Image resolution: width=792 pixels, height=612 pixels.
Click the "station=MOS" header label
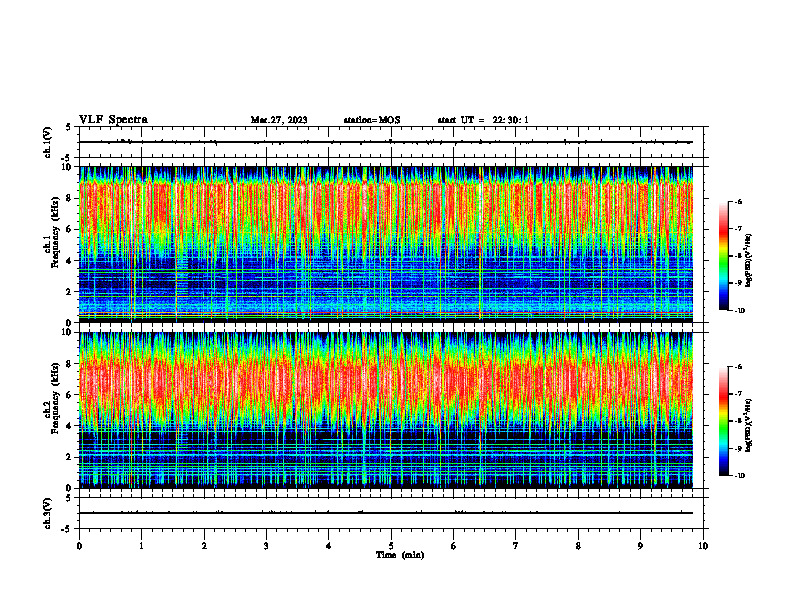372,120
